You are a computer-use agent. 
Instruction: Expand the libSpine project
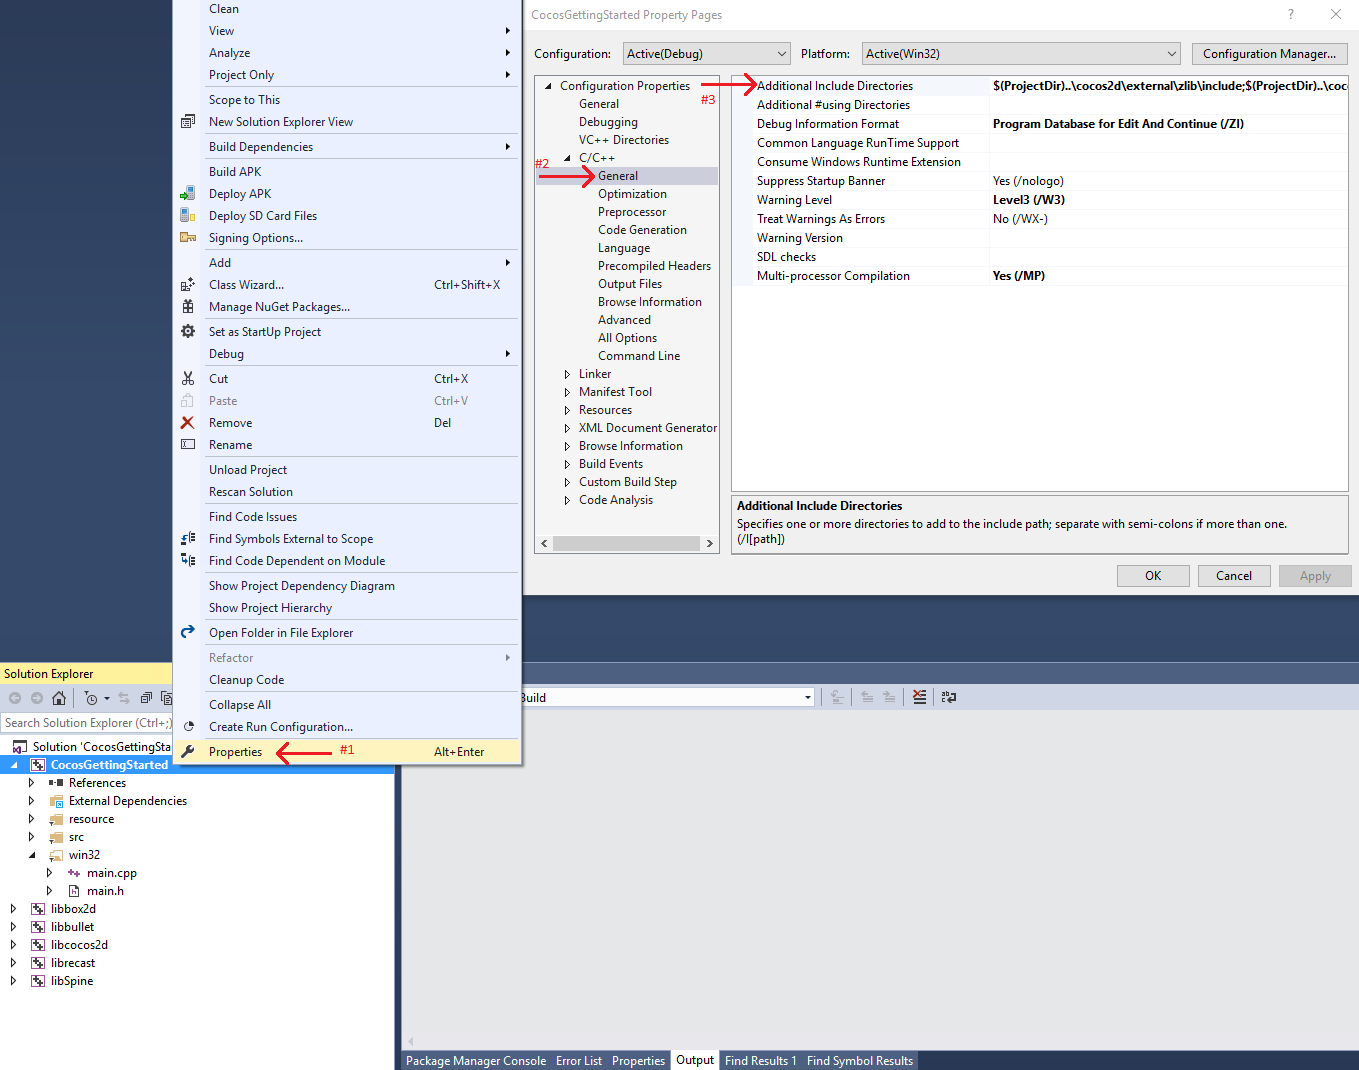point(13,981)
